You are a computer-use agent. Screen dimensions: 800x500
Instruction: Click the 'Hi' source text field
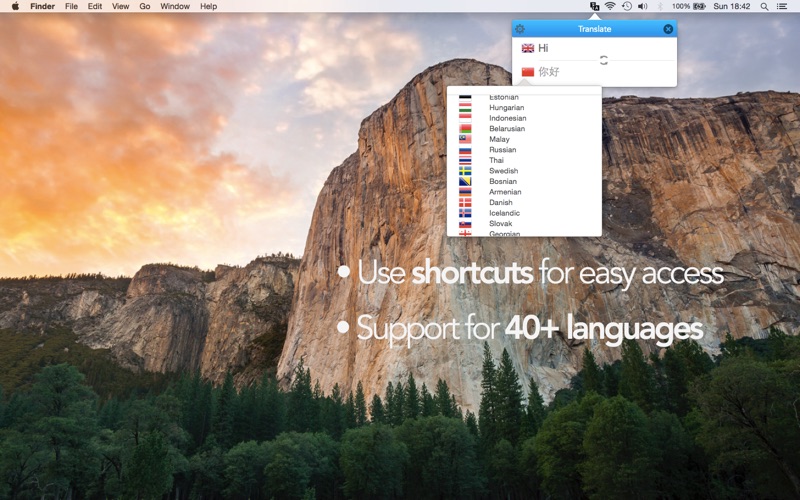pos(543,48)
